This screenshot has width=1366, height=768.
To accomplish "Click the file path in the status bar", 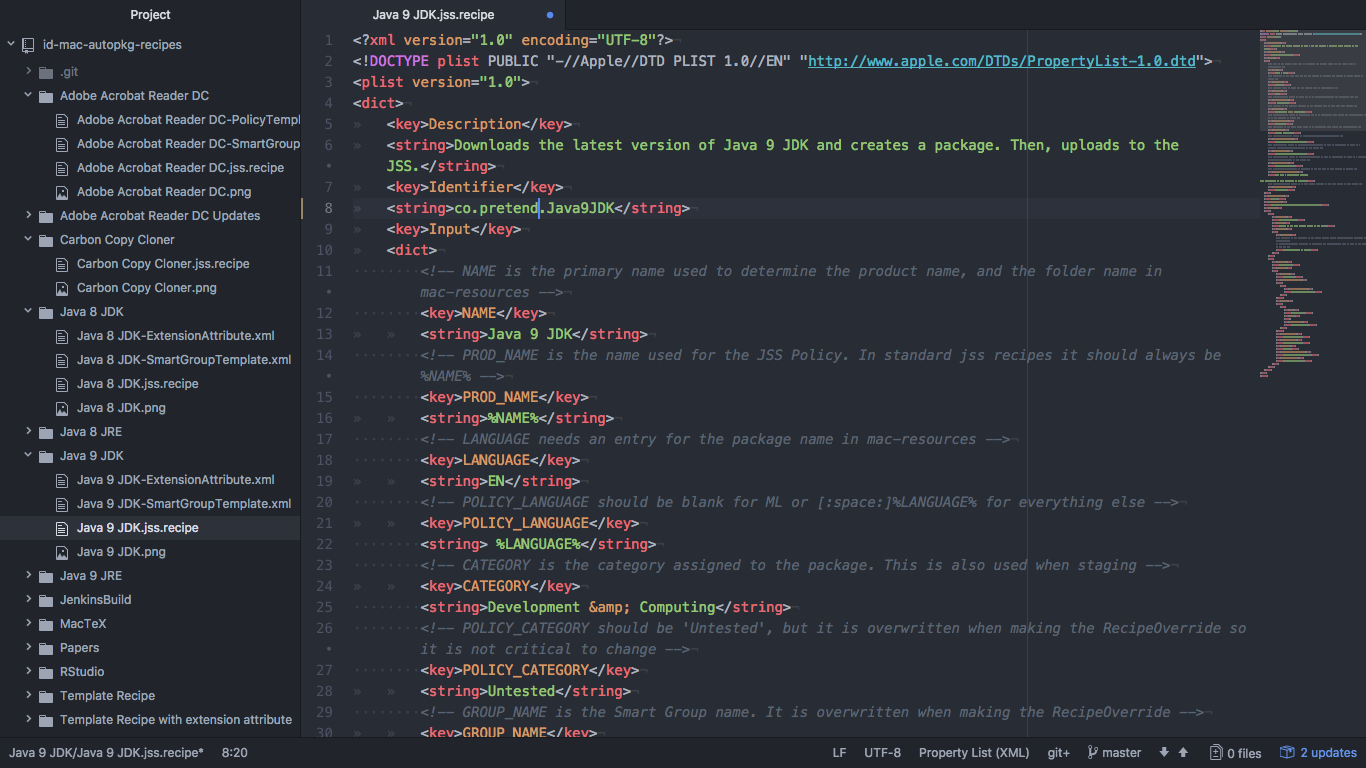I will (x=106, y=753).
